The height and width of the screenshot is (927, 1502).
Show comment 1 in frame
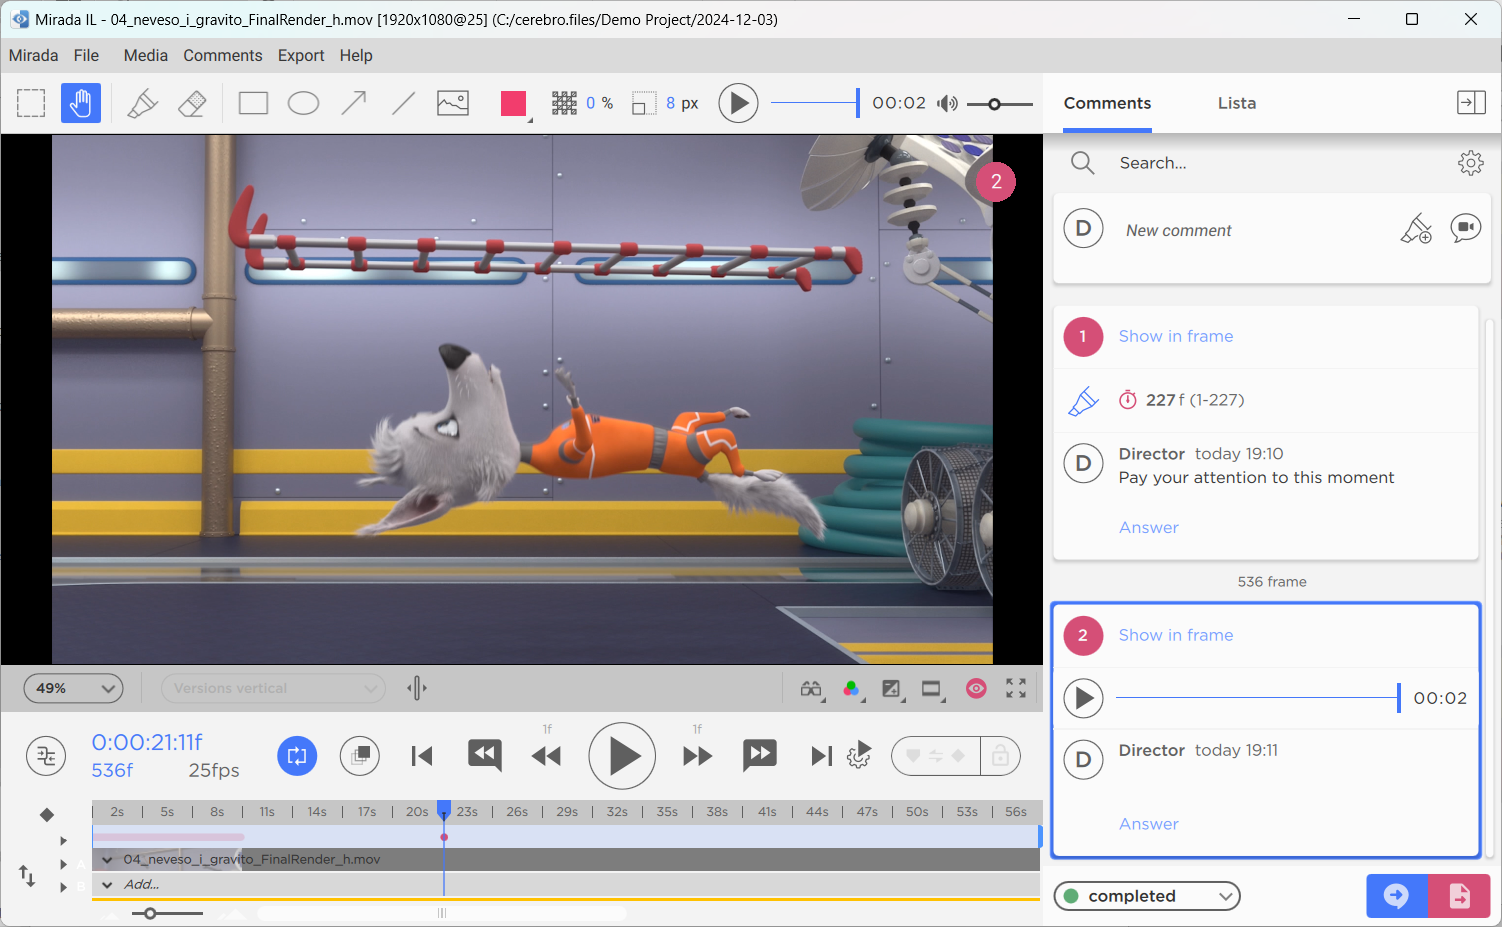point(1175,336)
